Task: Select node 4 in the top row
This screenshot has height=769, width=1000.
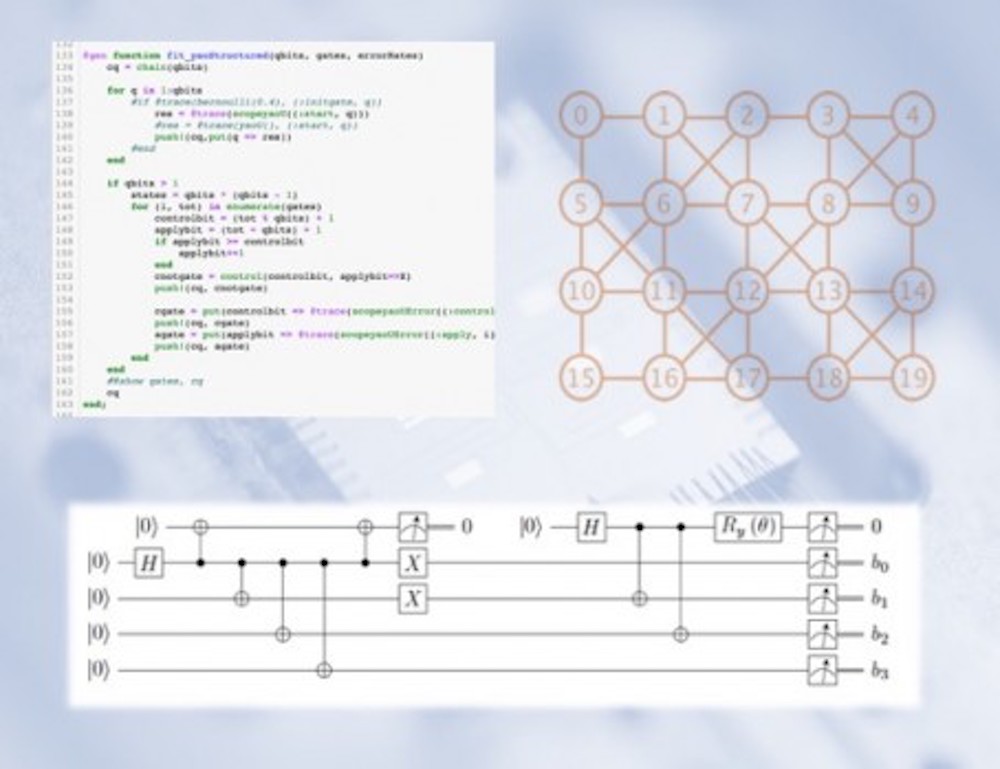Action: (x=912, y=118)
